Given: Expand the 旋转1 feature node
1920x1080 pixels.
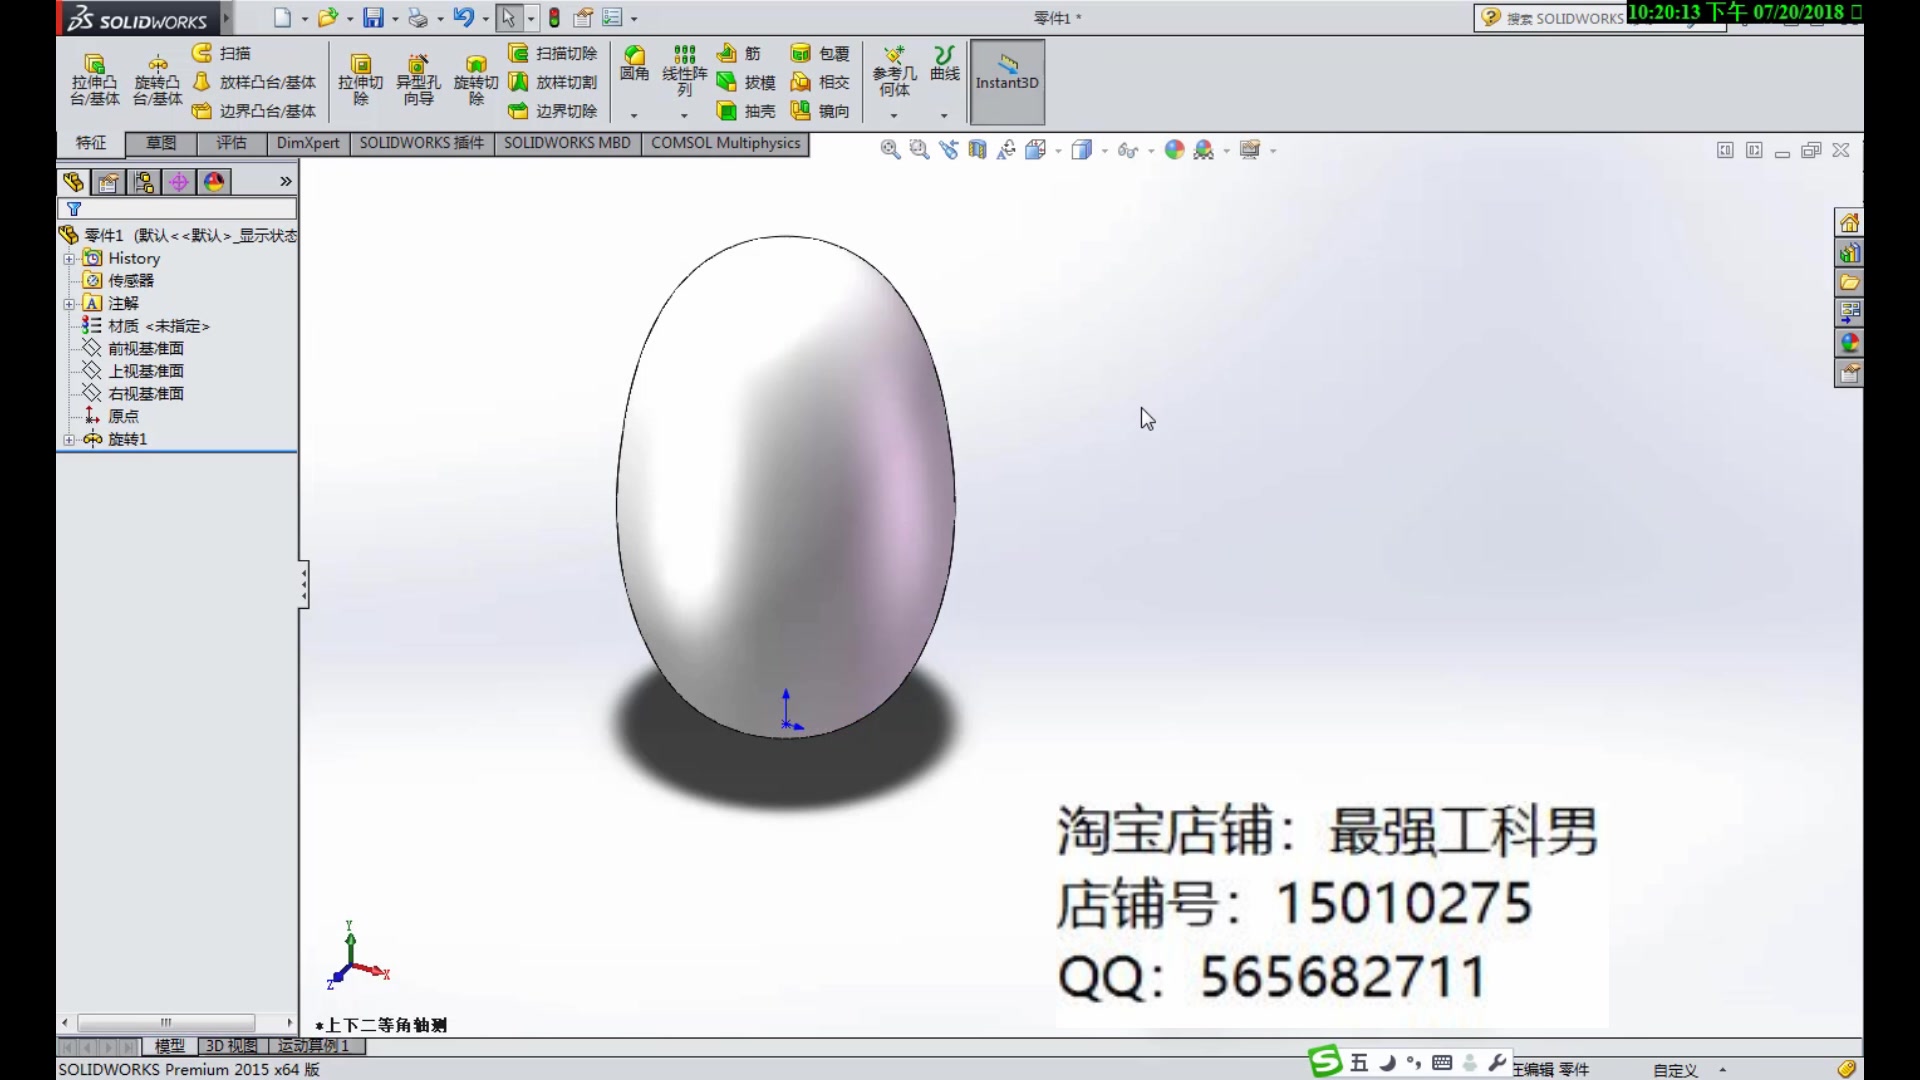Looking at the screenshot, I should [69, 440].
